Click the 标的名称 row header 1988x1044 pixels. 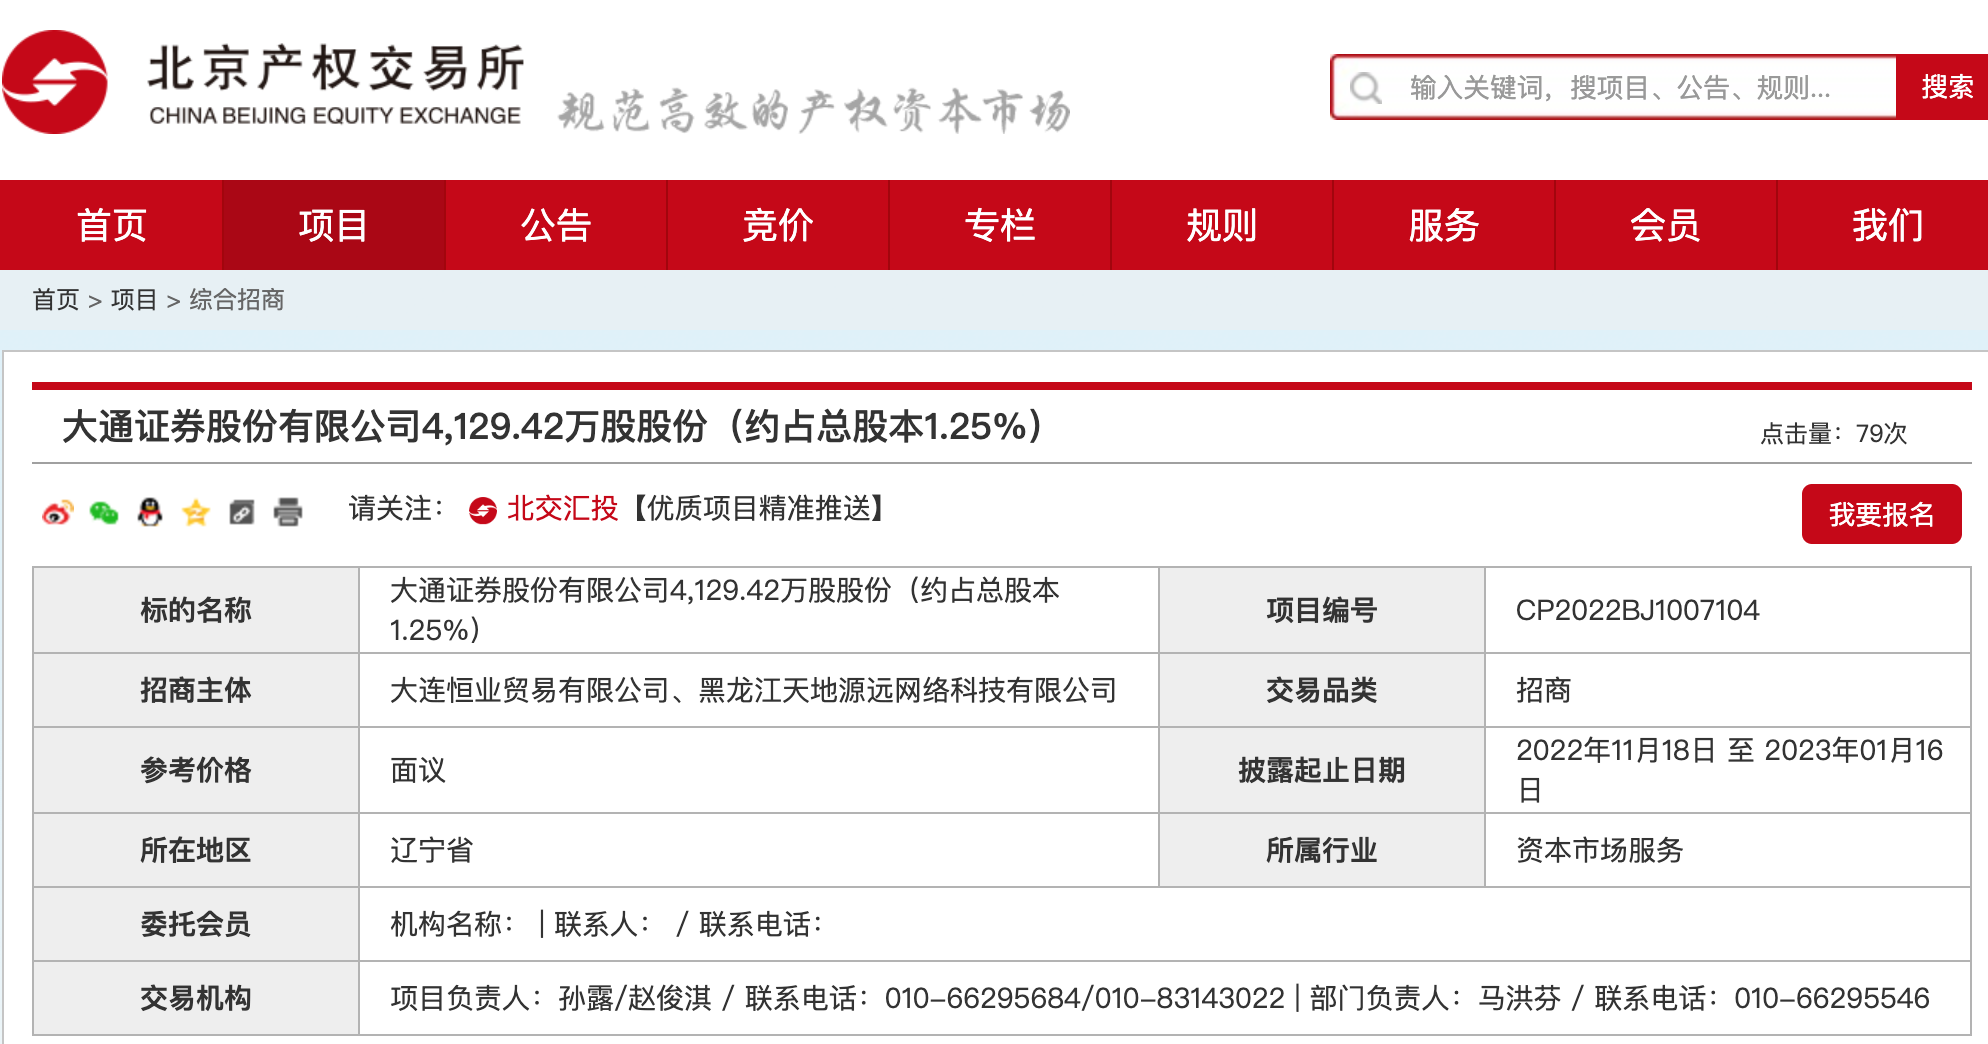pos(196,610)
